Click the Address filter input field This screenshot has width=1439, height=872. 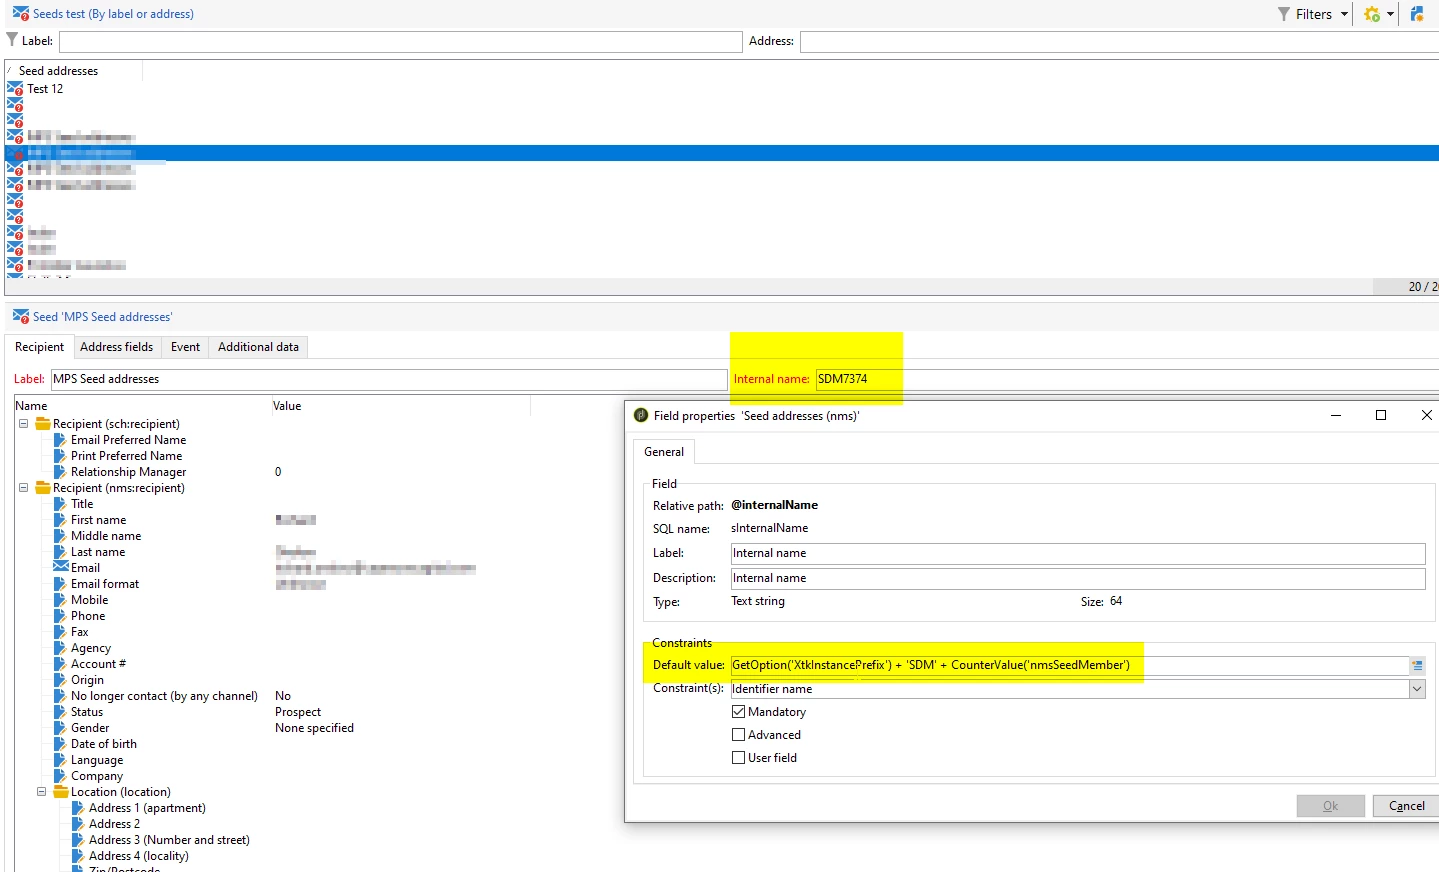point(1119,41)
